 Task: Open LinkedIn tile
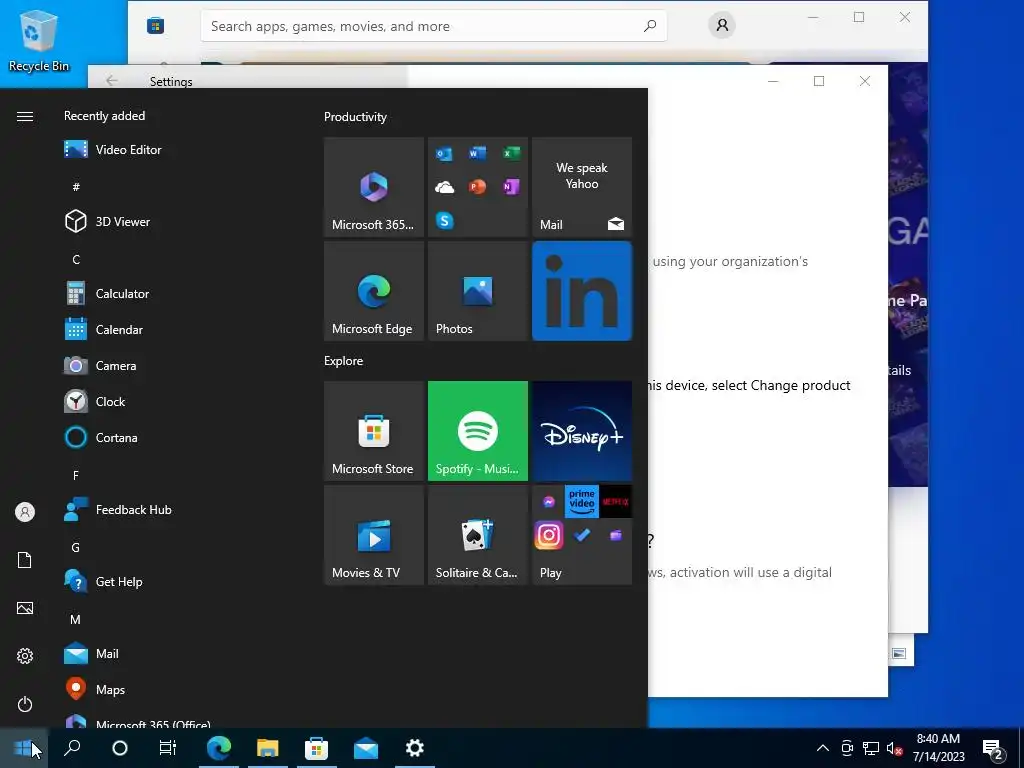click(582, 291)
